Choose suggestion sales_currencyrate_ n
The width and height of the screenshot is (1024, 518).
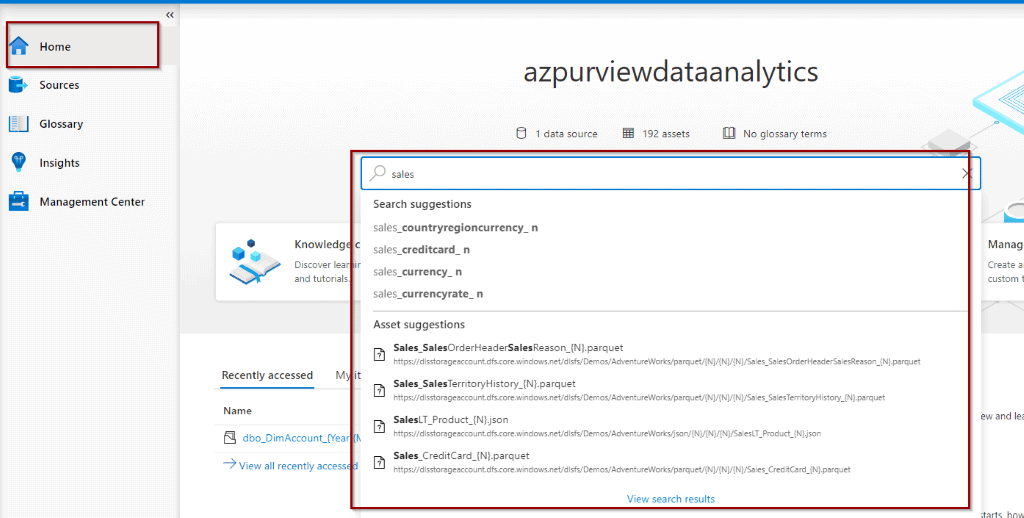[x=428, y=294]
